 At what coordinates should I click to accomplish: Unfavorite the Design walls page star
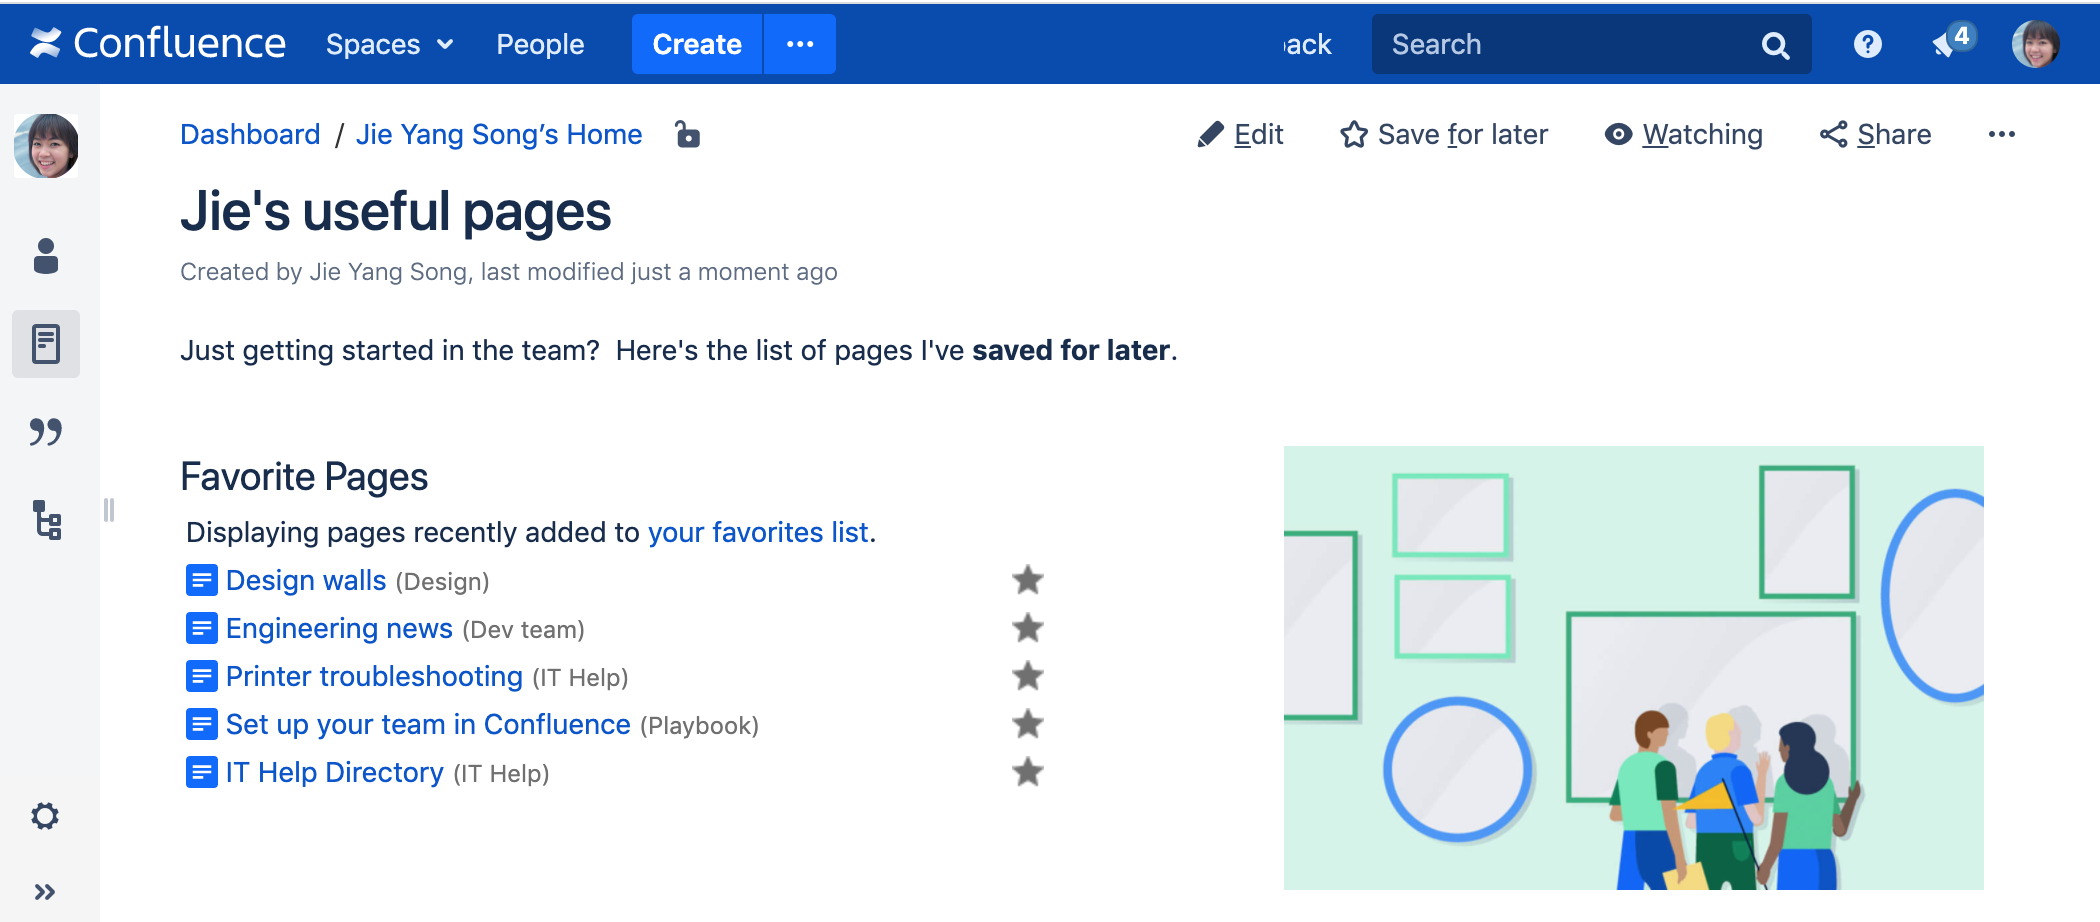pyautogui.click(x=1027, y=580)
